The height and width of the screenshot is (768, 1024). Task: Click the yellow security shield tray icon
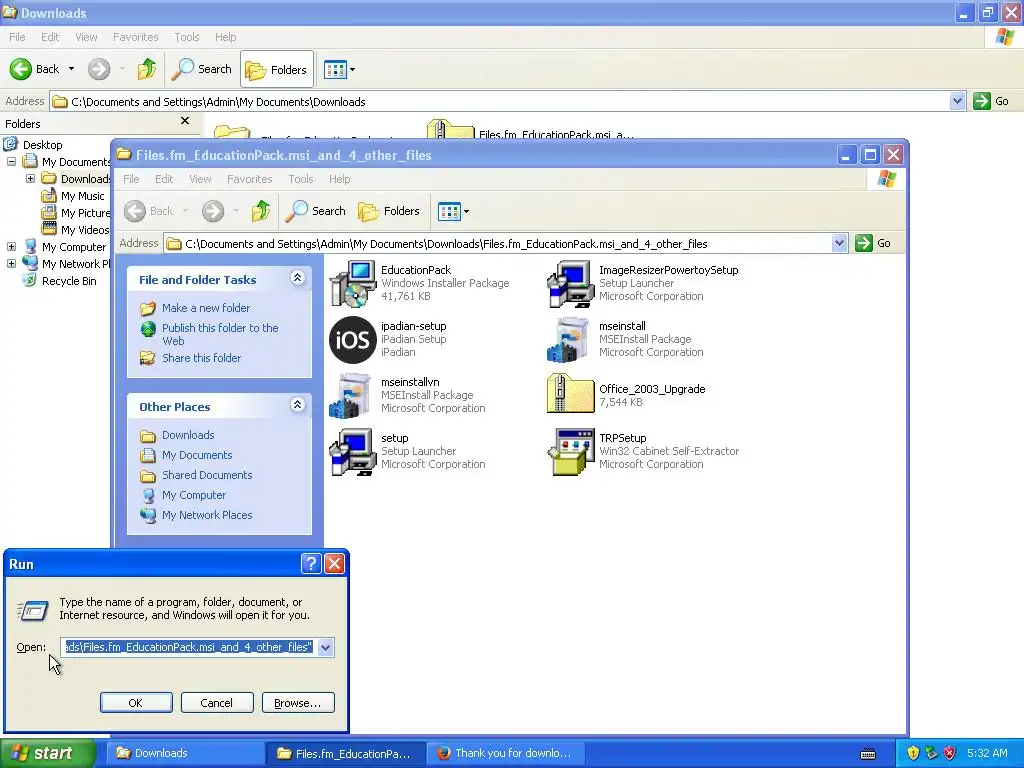(913, 753)
